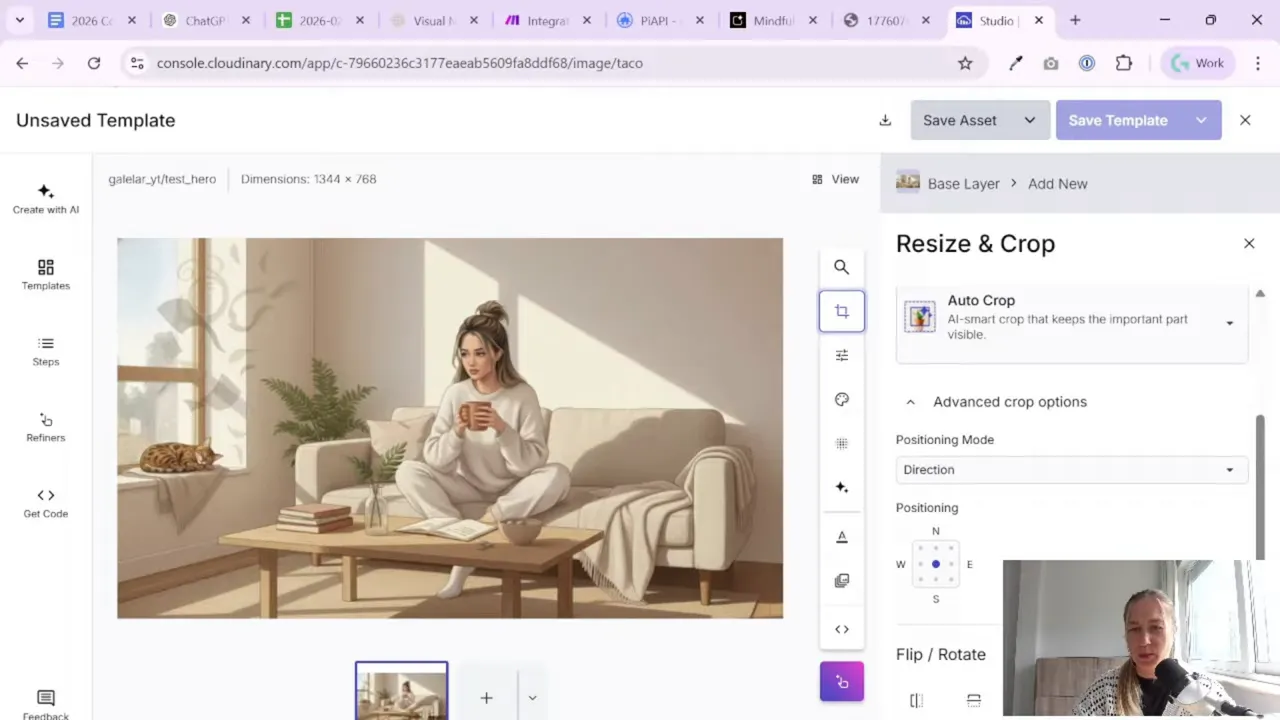The width and height of the screenshot is (1280, 720).
Task: Open Save Asset dropdown arrow
Action: click(x=1030, y=120)
